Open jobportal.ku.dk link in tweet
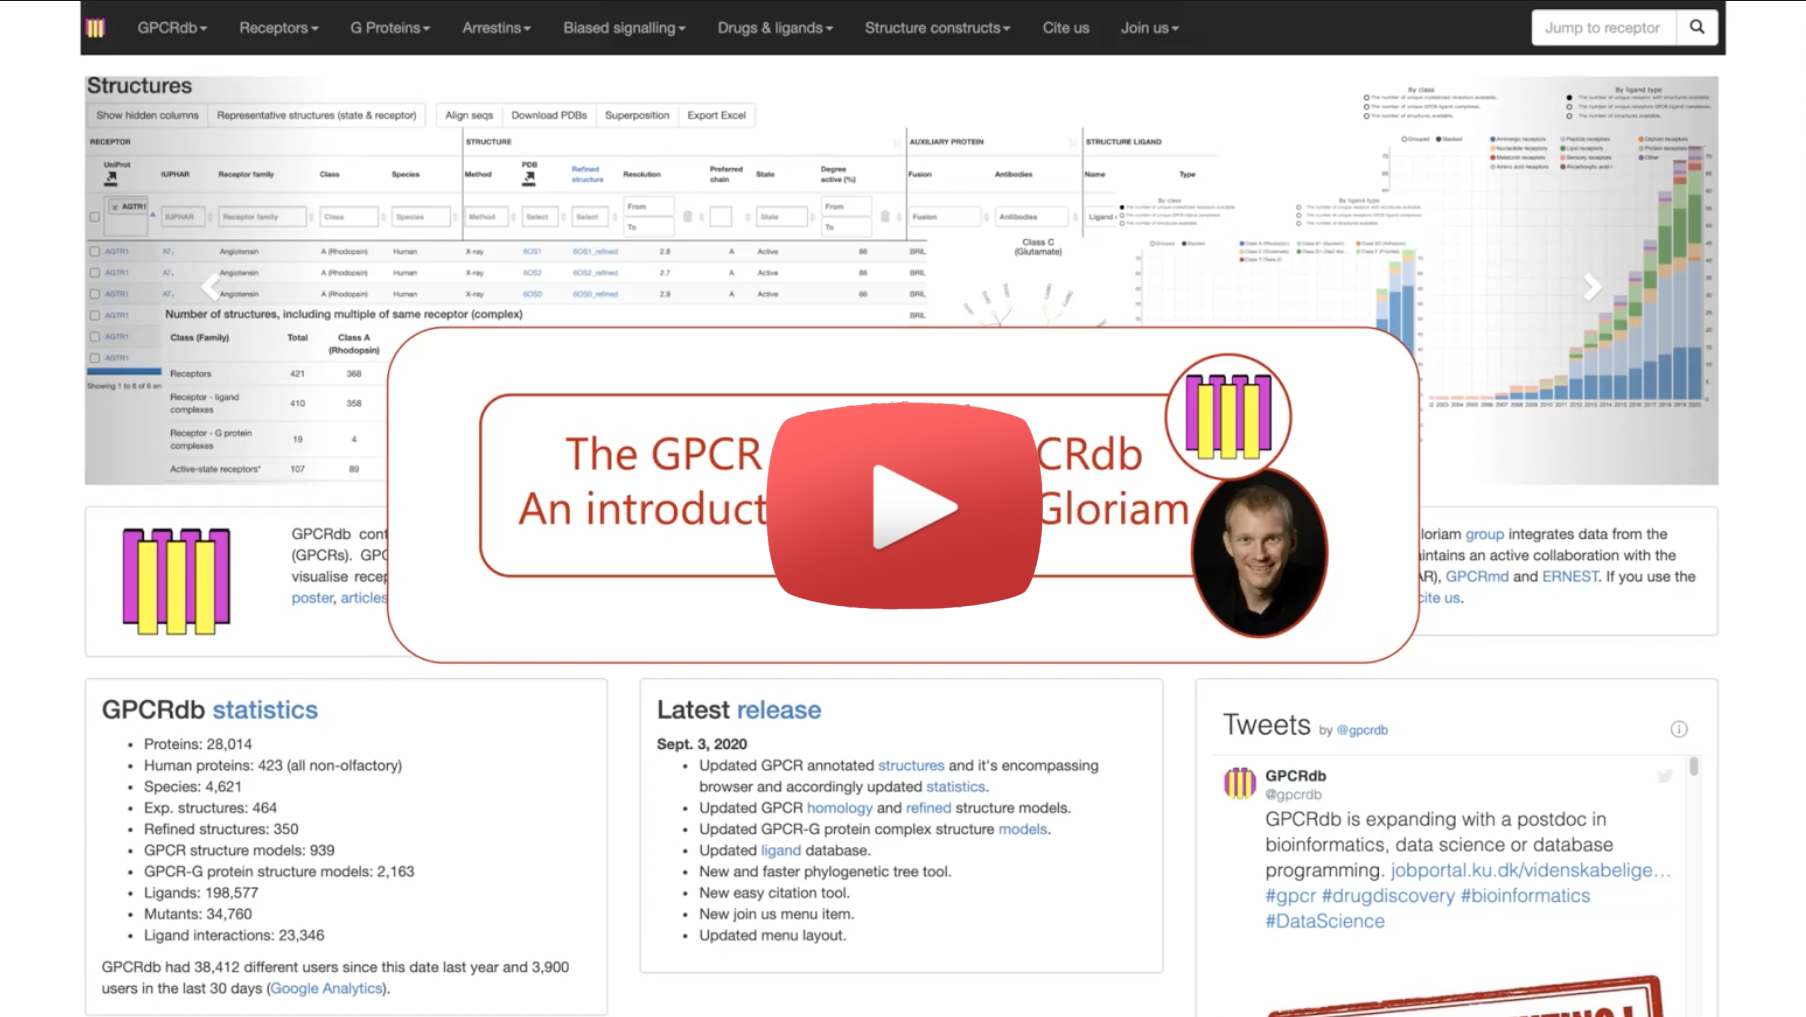Image resolution: width=1806 pixels, height=1017 pixels. pyautogui.click(x=1530, y=870)
